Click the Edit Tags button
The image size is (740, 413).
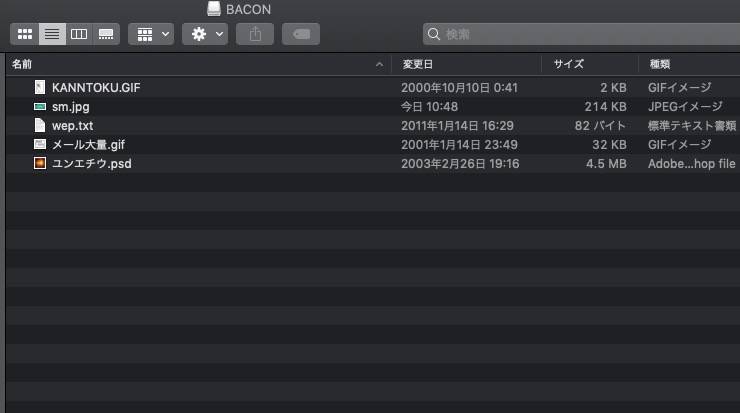[x=301, y=34]
